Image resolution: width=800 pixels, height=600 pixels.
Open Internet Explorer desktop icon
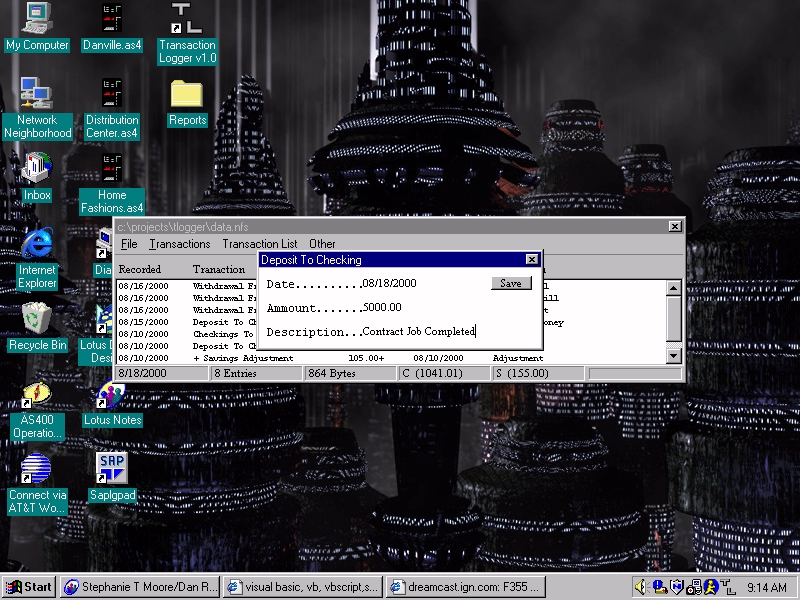tap(37, 244)
